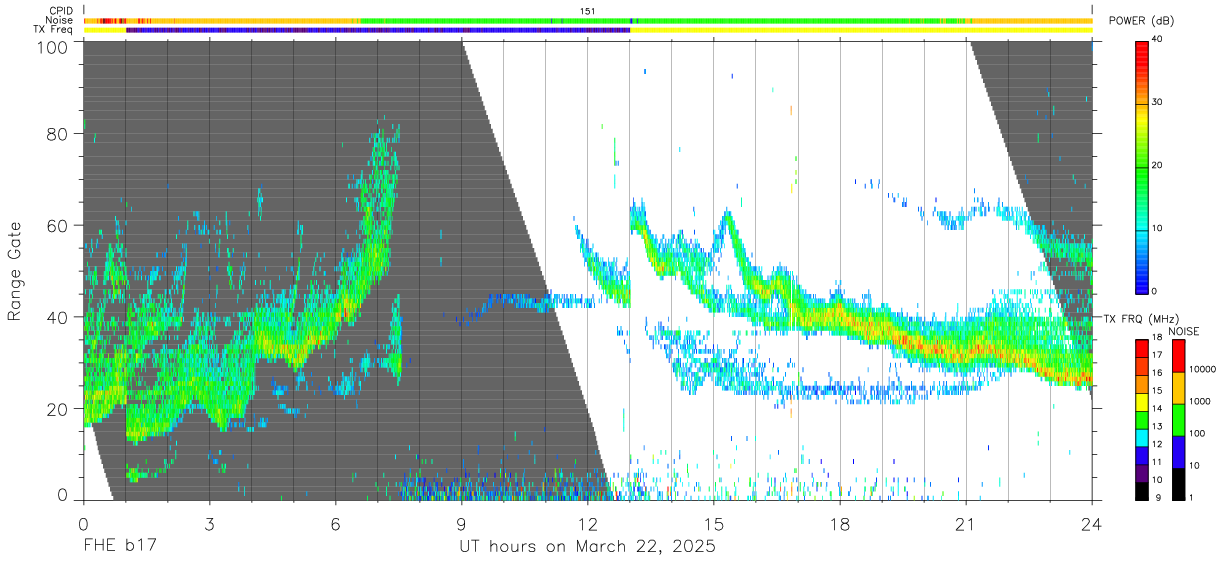The height and width of the screenshot is (567, 1228).
Task: Click the 18 tick on TX frequency legend
Action: (x=1157, y=337)
